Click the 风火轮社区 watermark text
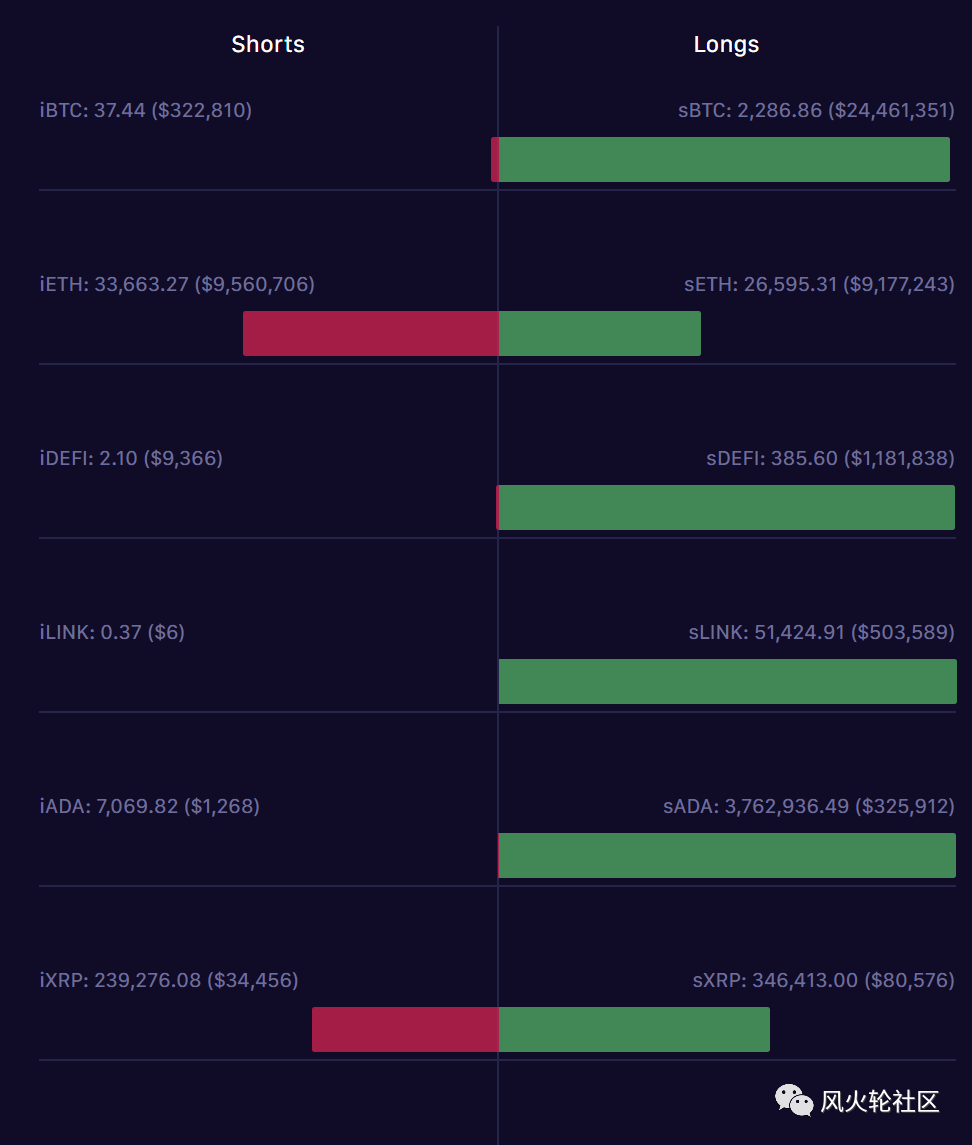This screenshot has width=972, height=1145. 879,1101
